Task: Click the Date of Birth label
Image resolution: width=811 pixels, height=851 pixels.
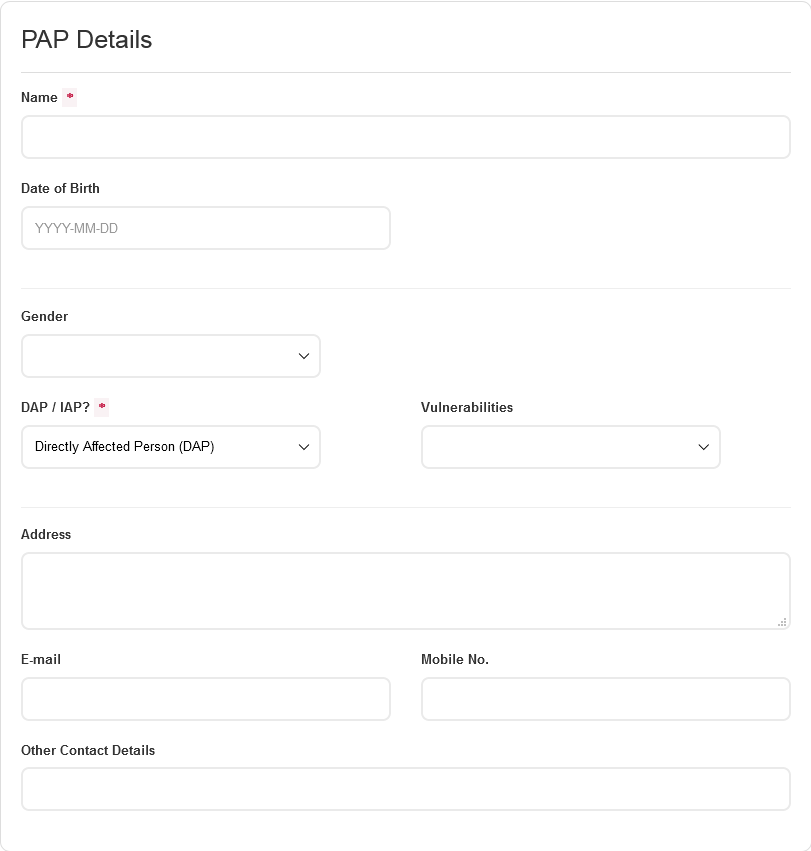Action: (x=60, y=188)
